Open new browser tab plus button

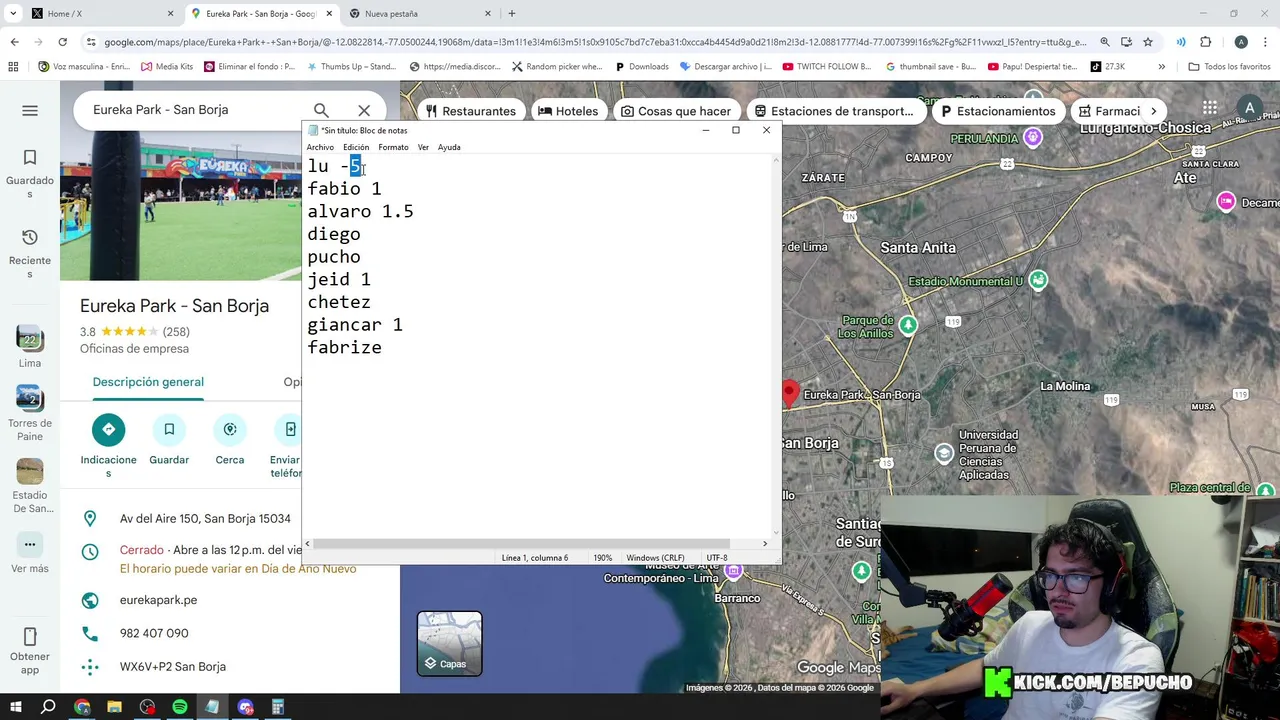coord(512,14)
